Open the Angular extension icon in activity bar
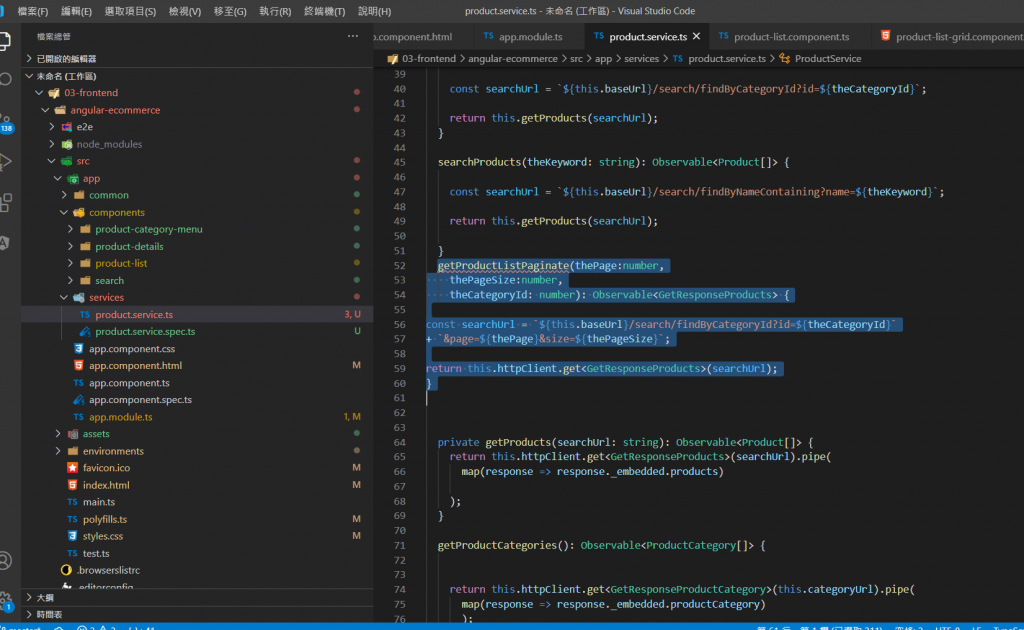This screenshot has height=630, width=1024. [7, 242]
